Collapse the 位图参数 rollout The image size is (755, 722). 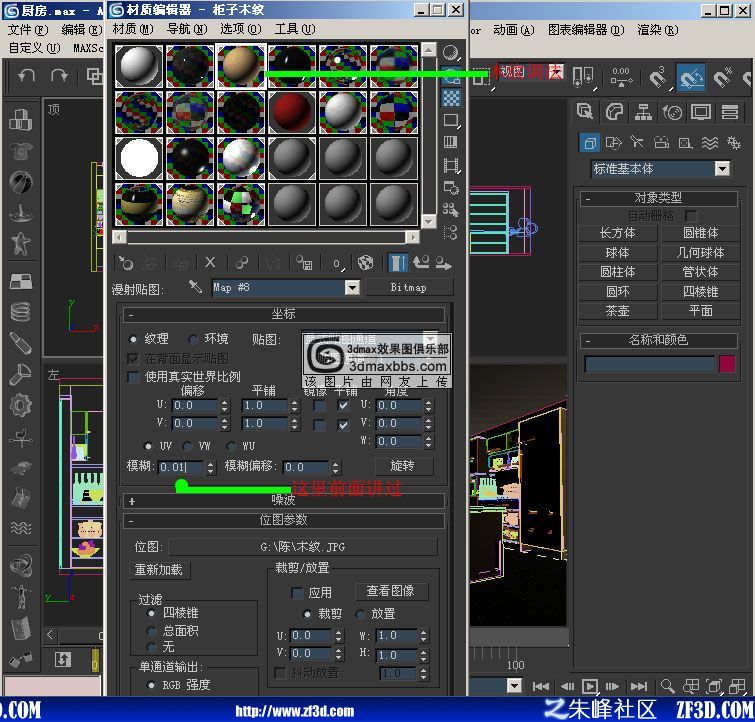coord(283,520)
